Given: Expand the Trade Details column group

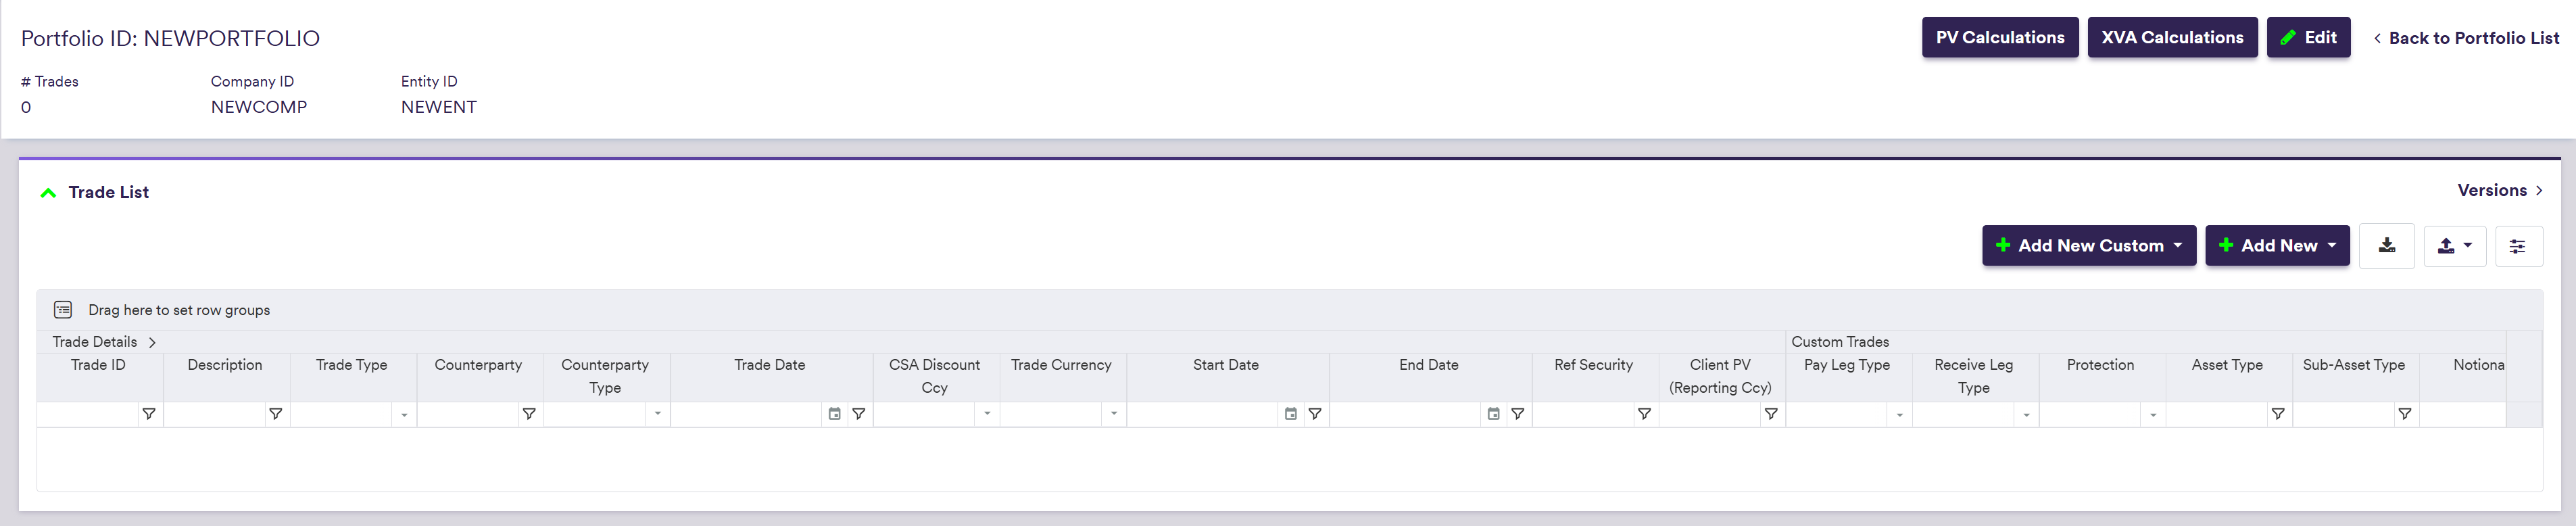Looking at the screenshot, I should tap(152, 342).
